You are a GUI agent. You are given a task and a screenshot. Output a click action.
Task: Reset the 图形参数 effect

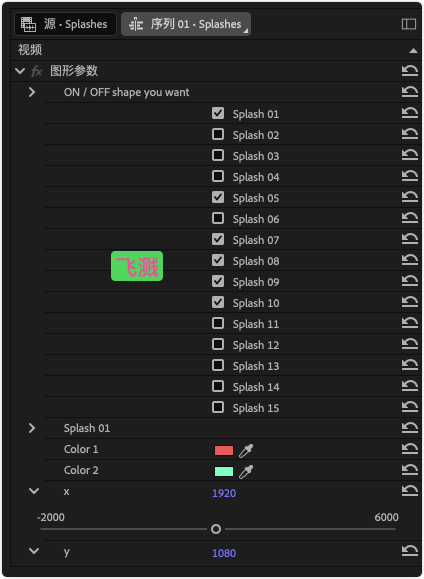tap(410, 71)
